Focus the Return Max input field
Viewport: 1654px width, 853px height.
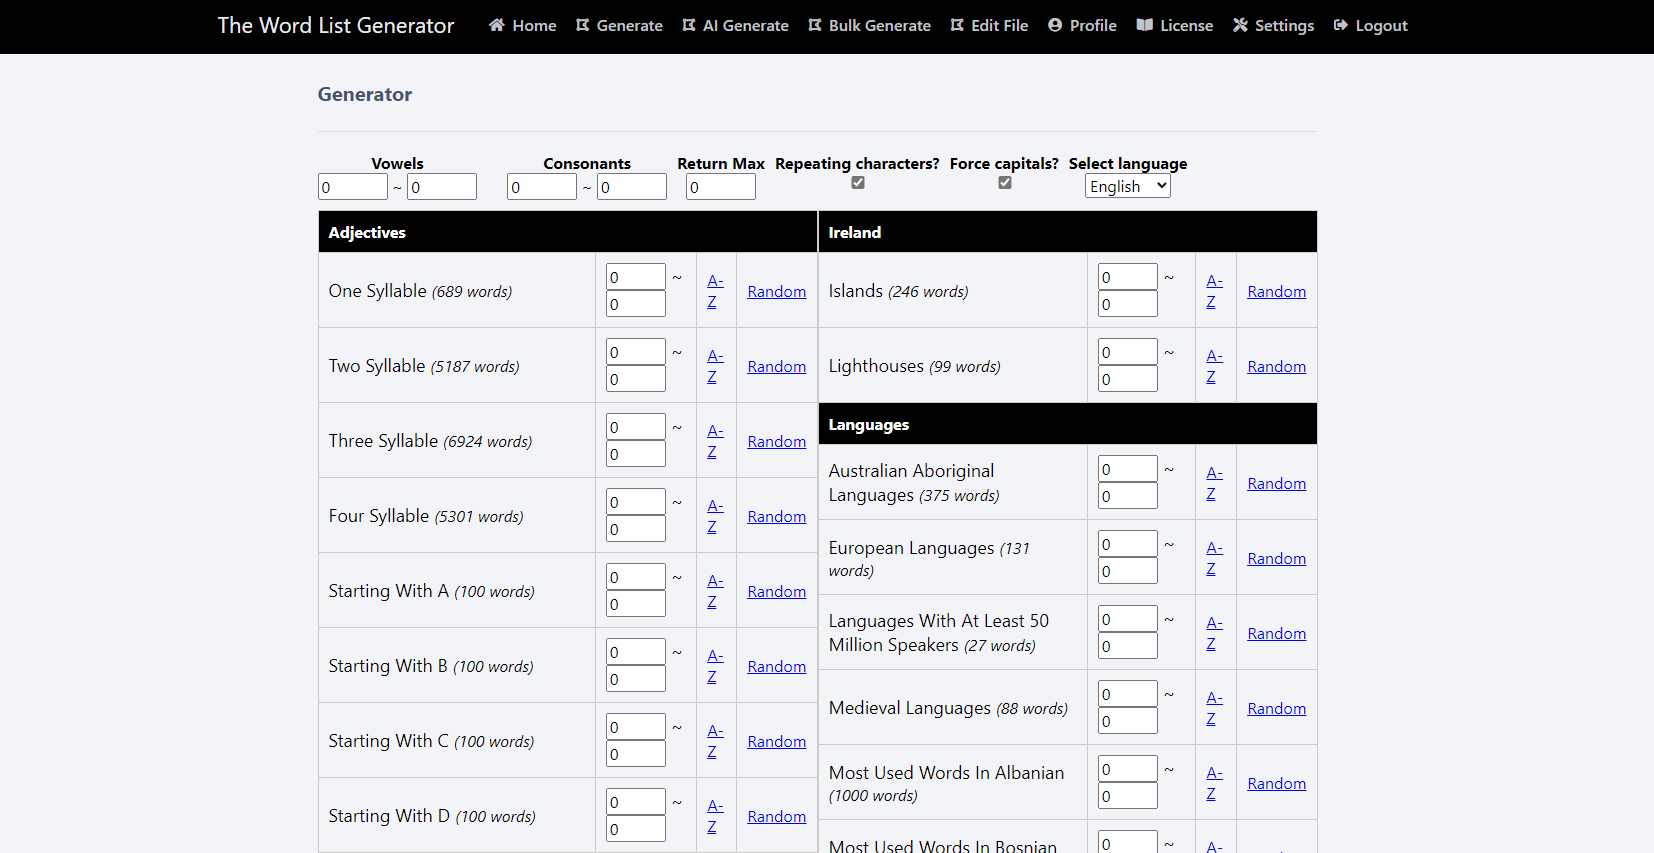[x=720, y=187]
